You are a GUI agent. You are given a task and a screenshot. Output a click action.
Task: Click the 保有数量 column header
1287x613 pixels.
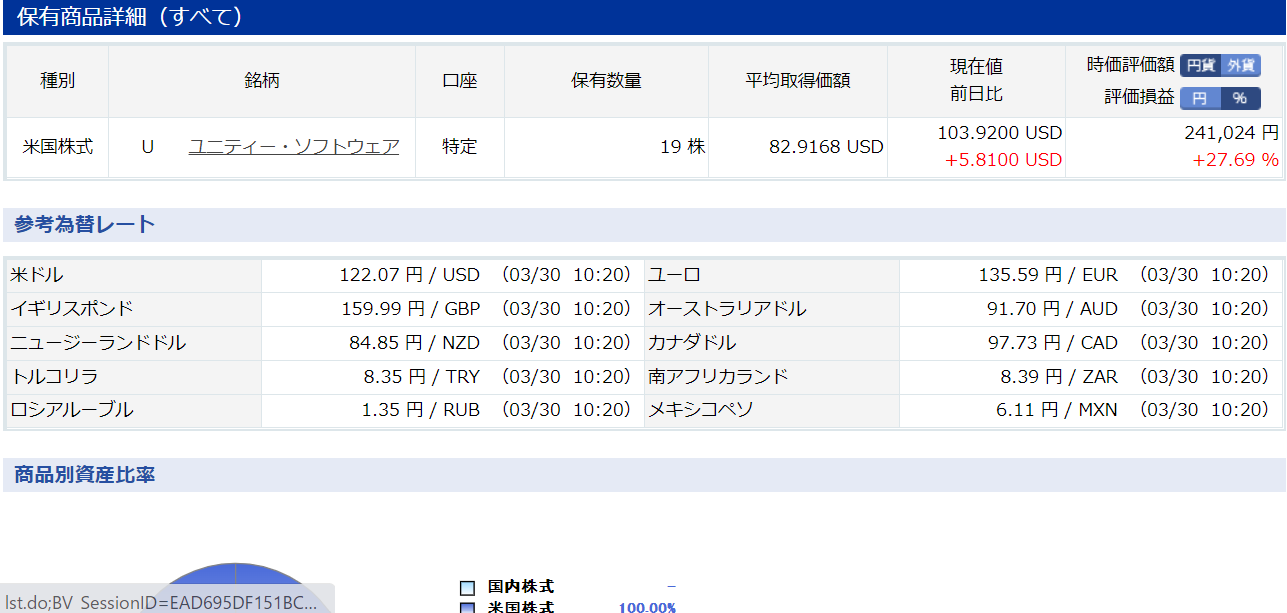pyautogui.click(x=606, y=81)
